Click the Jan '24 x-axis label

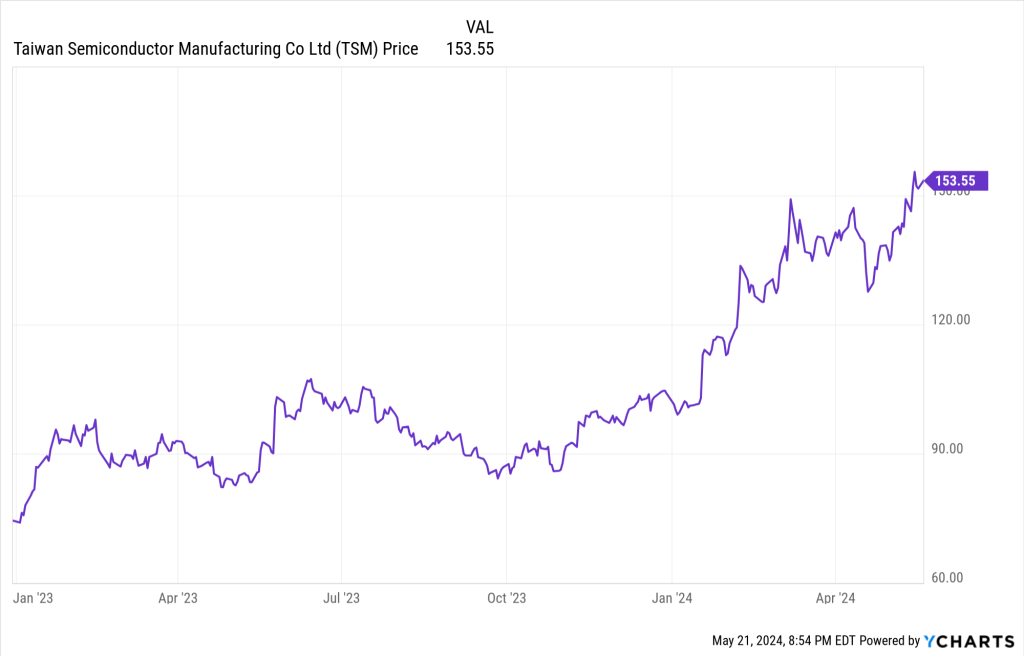[671, 599]
